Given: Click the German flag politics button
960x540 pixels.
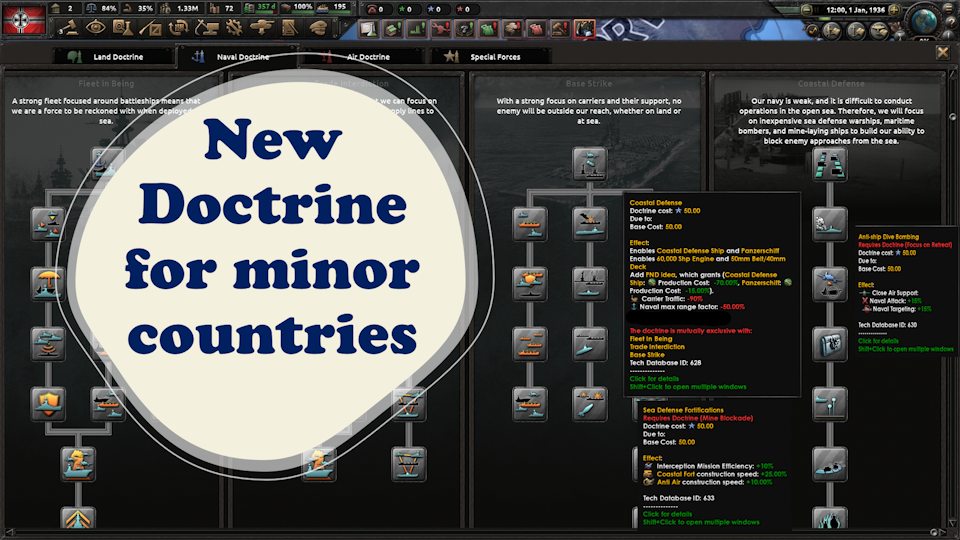Looking at the screenshot, I should click(x=24, y=19).
